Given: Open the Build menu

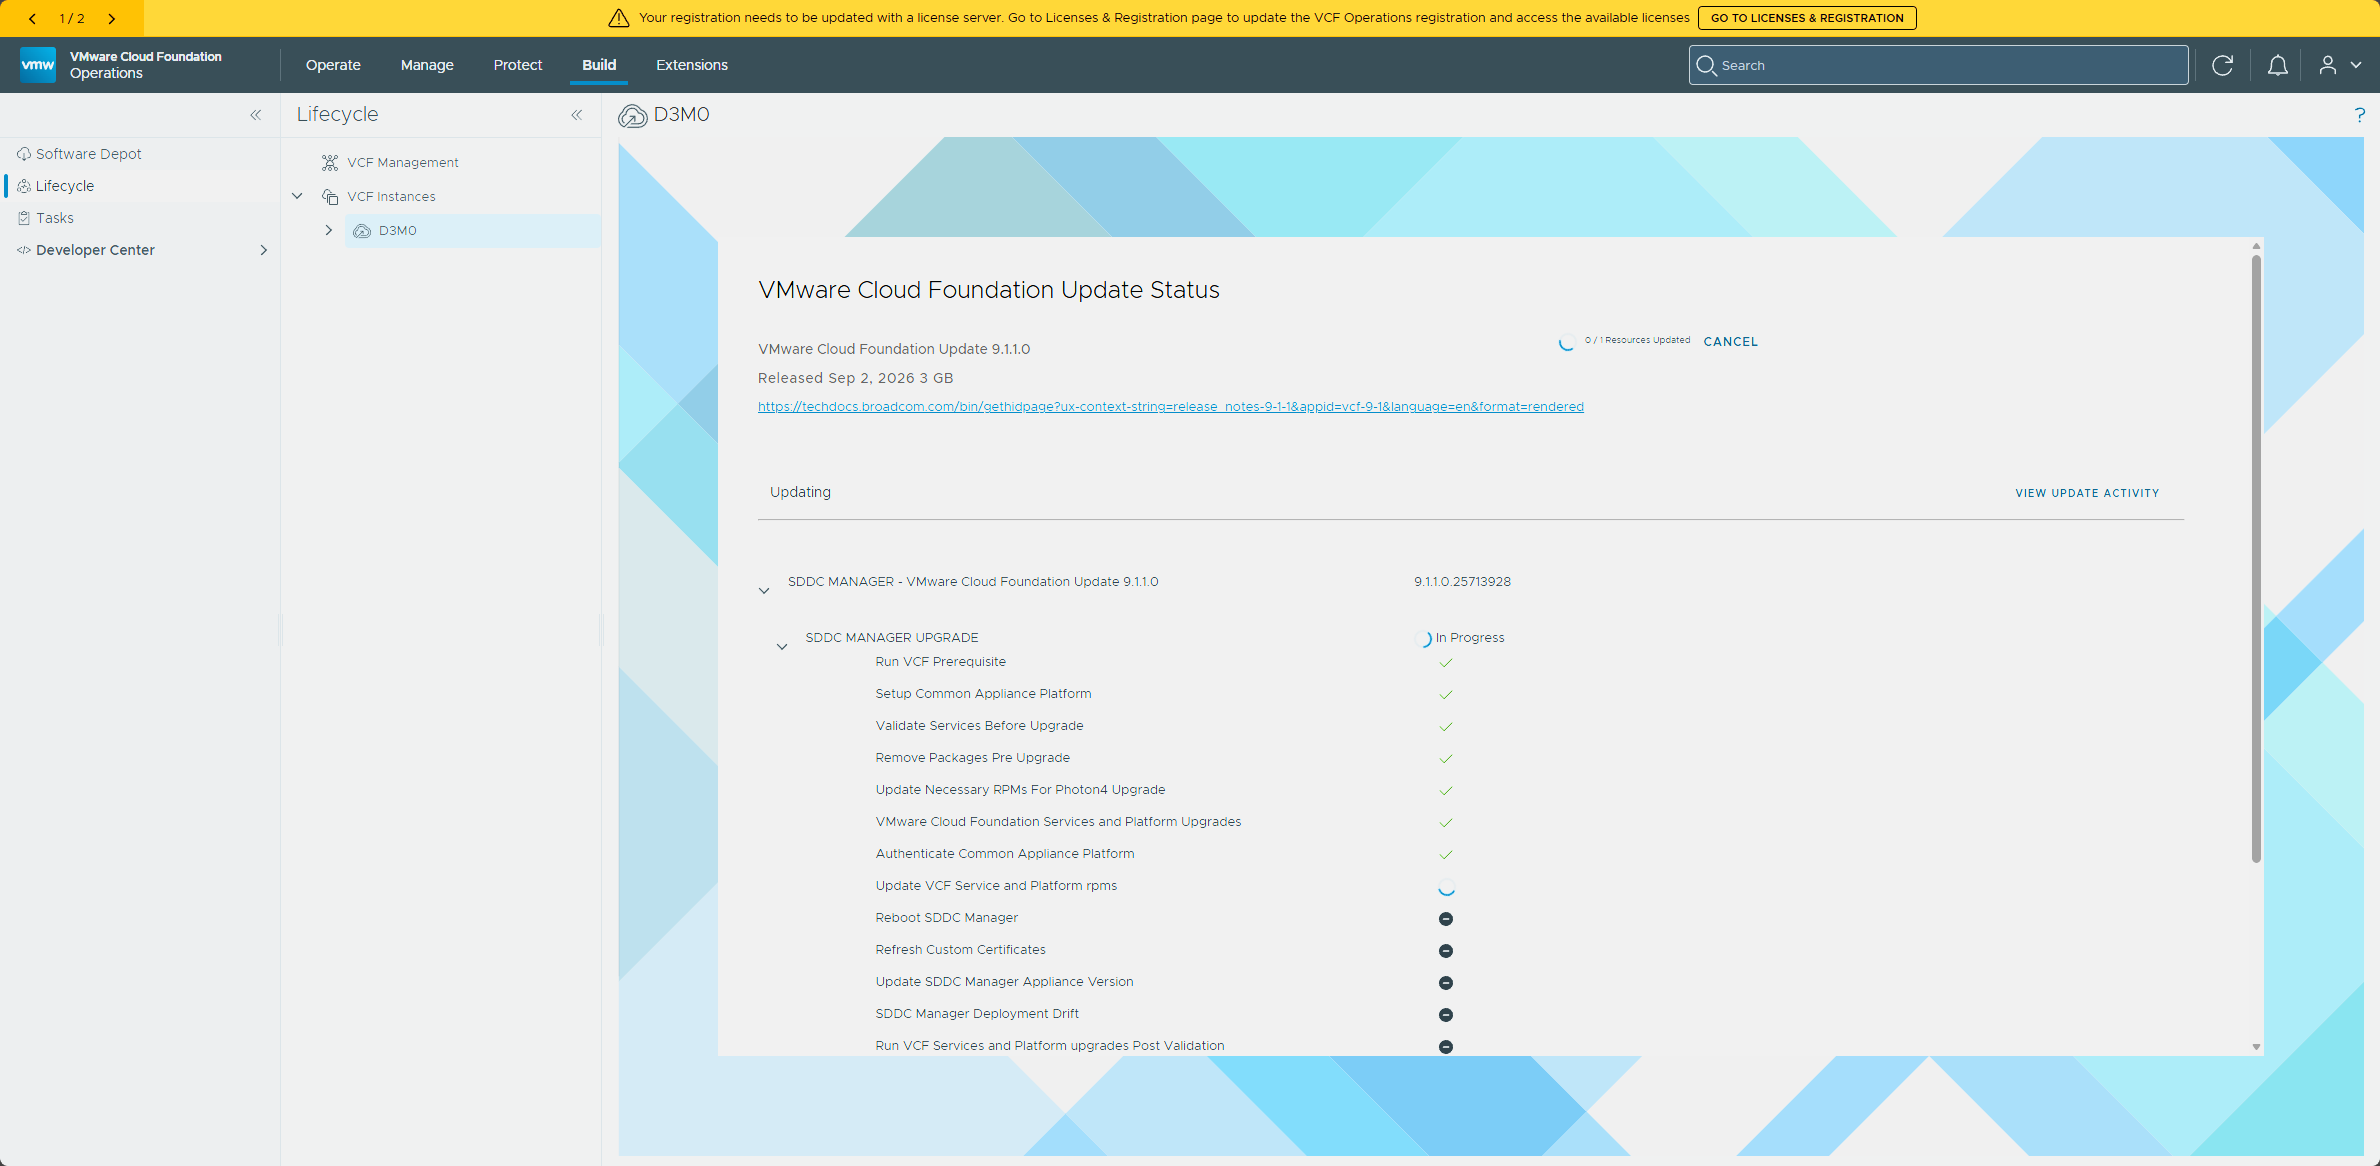Looking at the screenshot, I should (x=599, y=65).
